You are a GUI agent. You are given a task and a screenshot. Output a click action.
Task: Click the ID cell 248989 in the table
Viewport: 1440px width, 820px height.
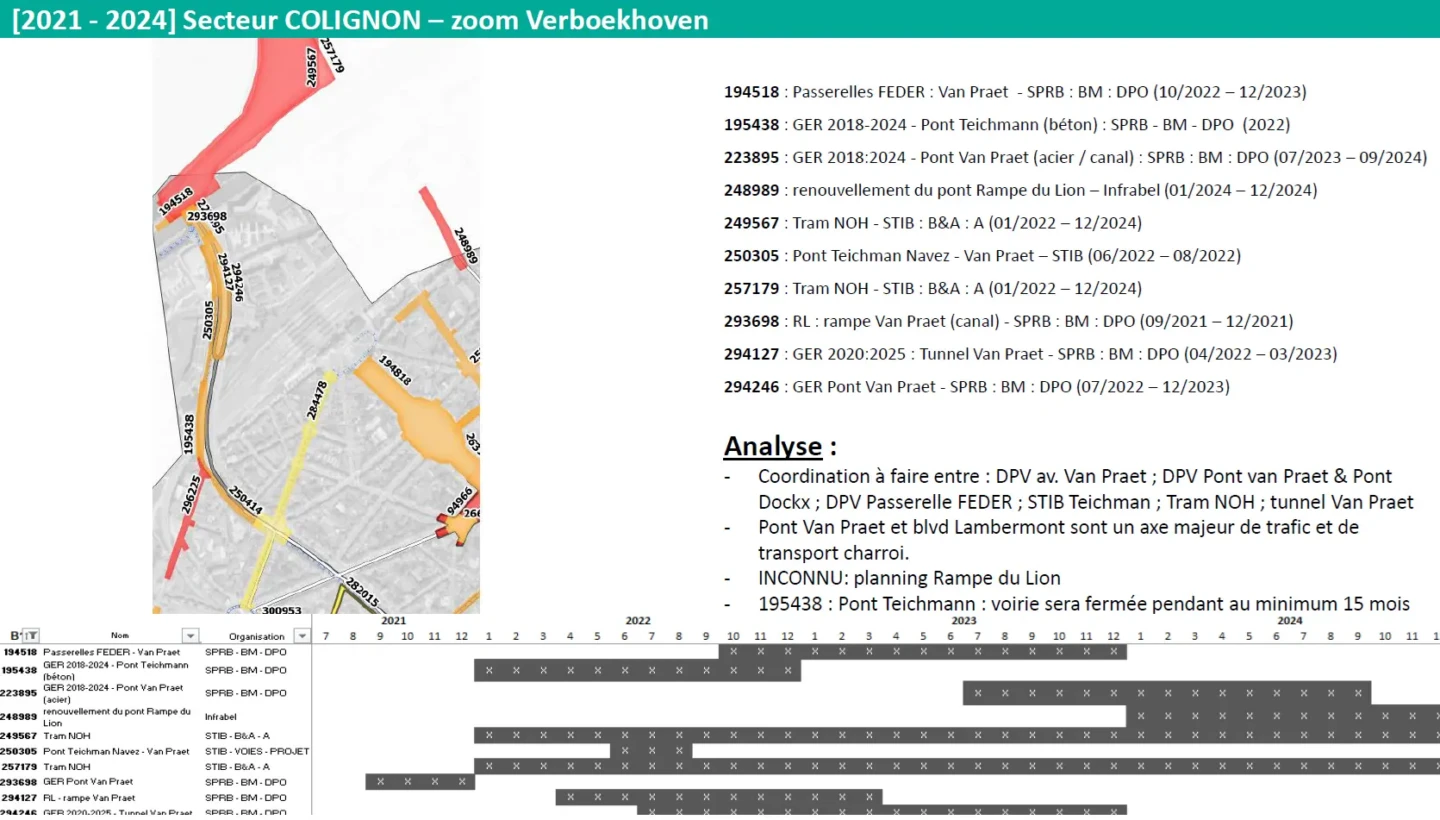[20, 717]
